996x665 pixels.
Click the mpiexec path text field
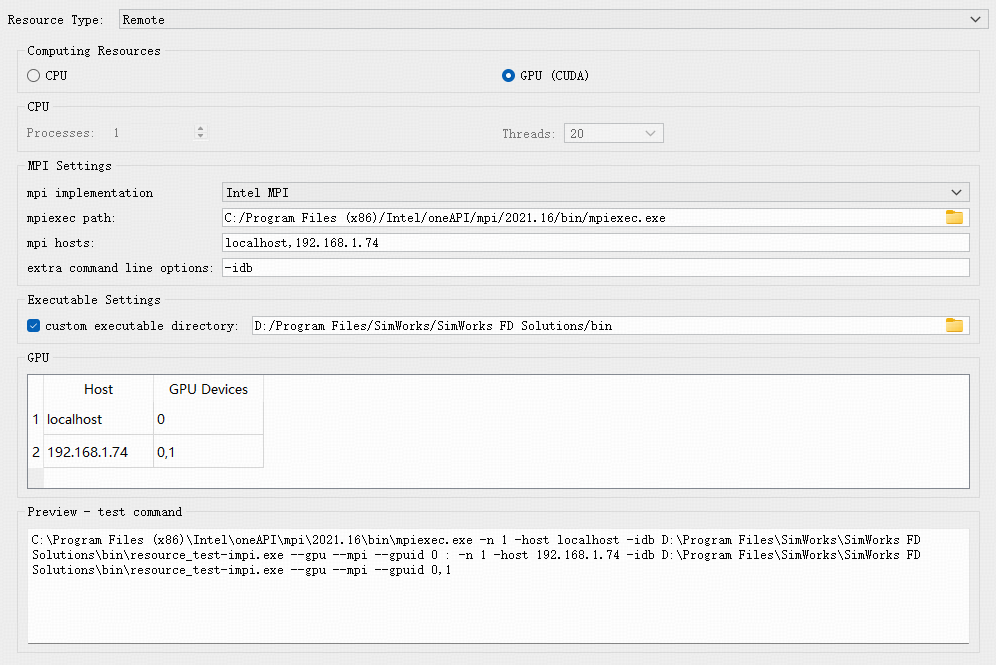tap(580, 217)
